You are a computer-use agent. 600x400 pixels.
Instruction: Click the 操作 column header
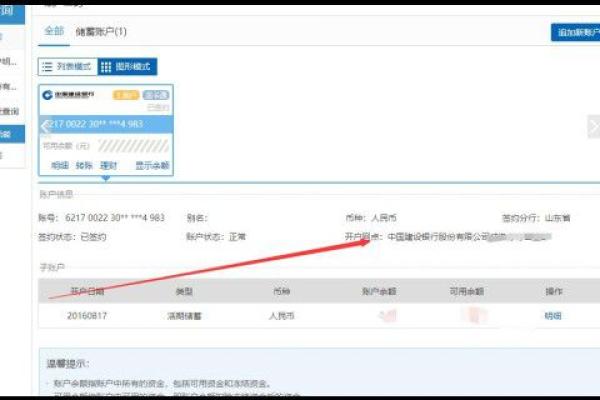[x=554, y=292]
